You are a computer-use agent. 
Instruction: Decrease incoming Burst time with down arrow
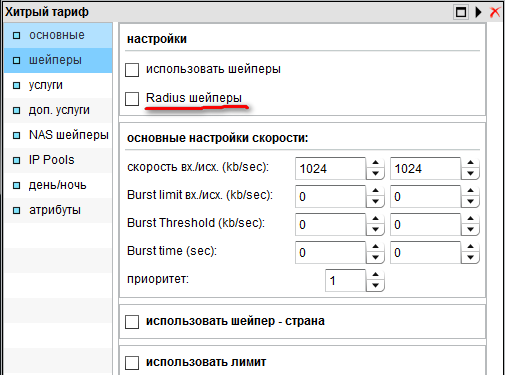pos(375,257)
